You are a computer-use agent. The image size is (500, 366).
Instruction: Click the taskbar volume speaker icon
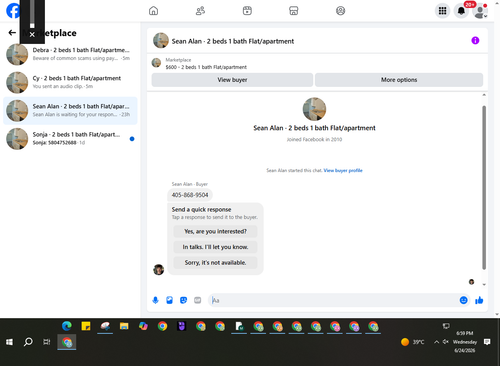(446, 342)
